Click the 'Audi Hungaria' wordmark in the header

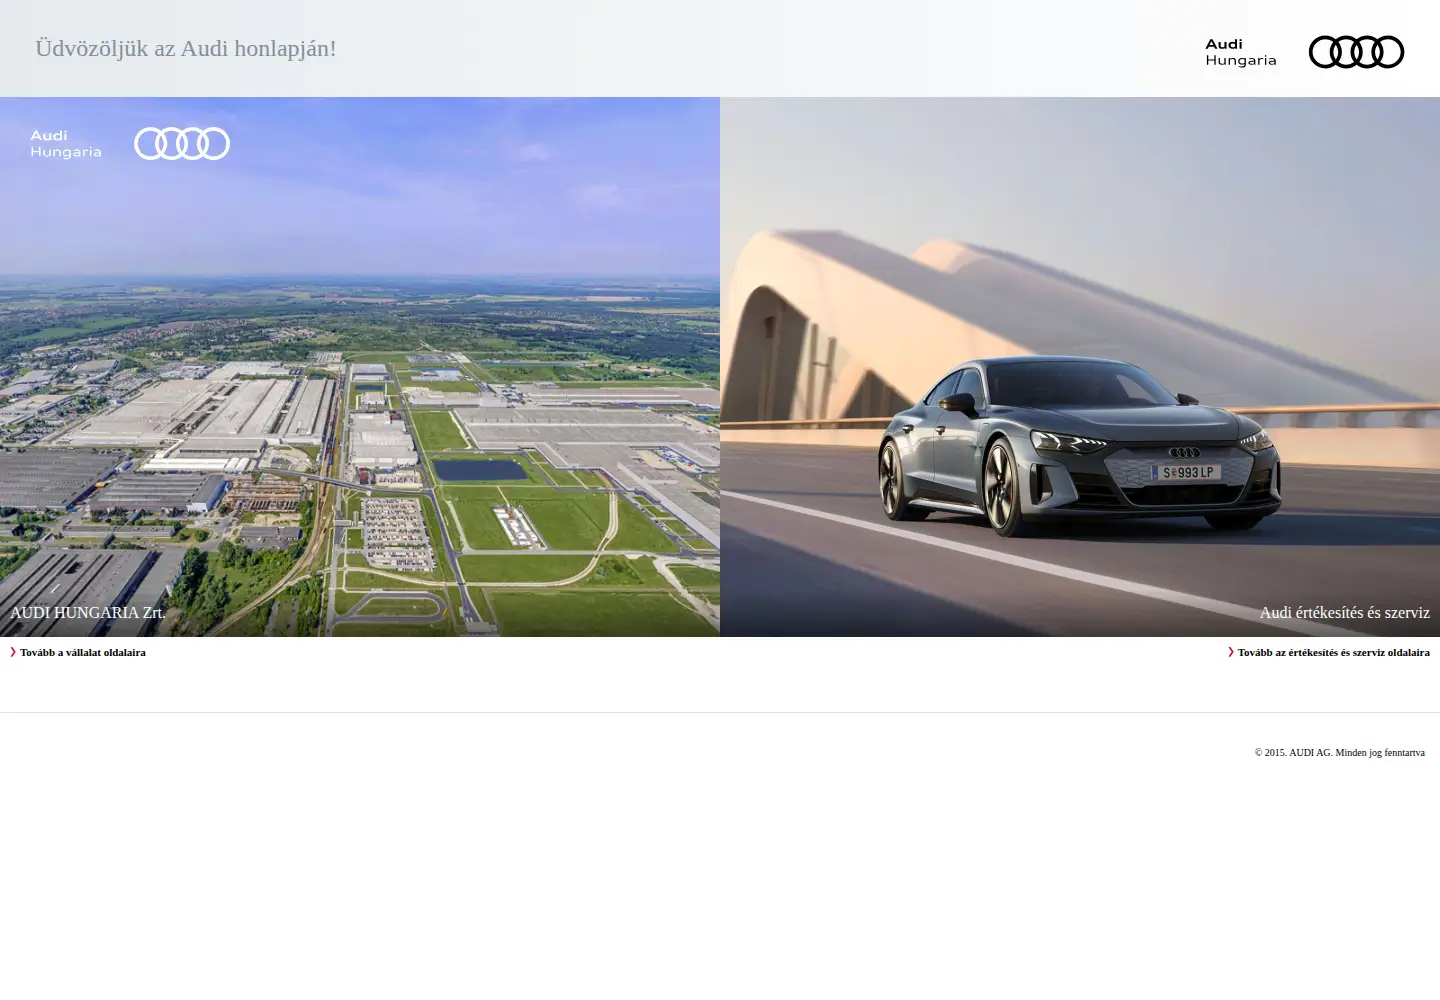[x=1241, y=52]
